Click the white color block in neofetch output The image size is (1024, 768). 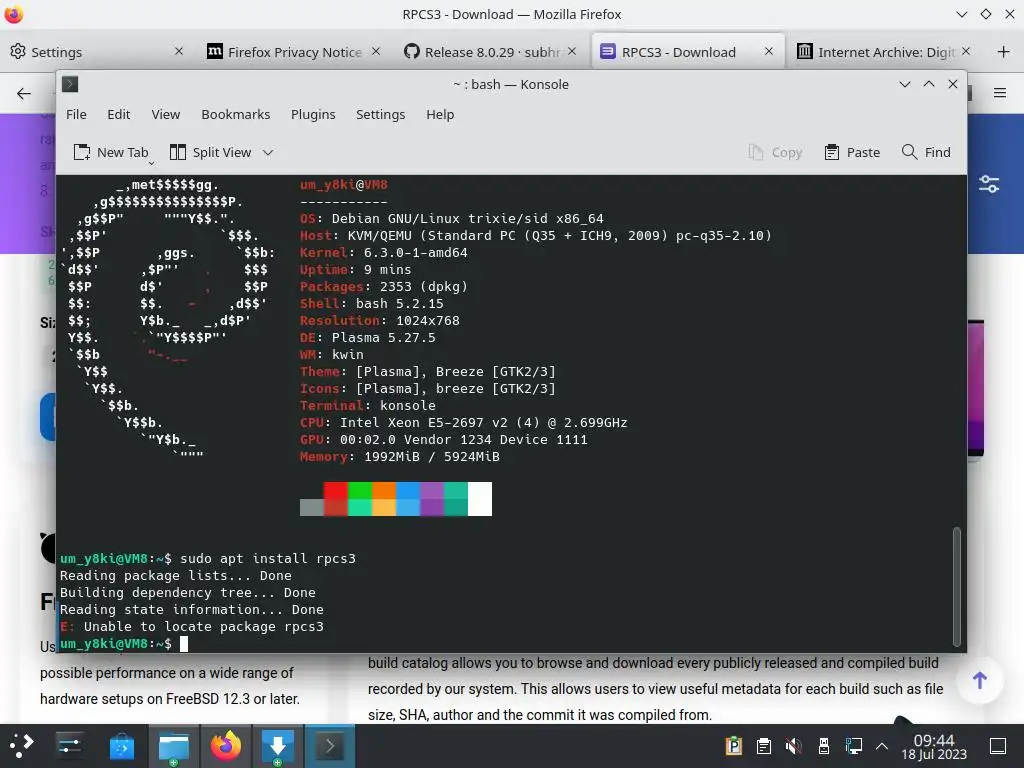tap(480, 499)
